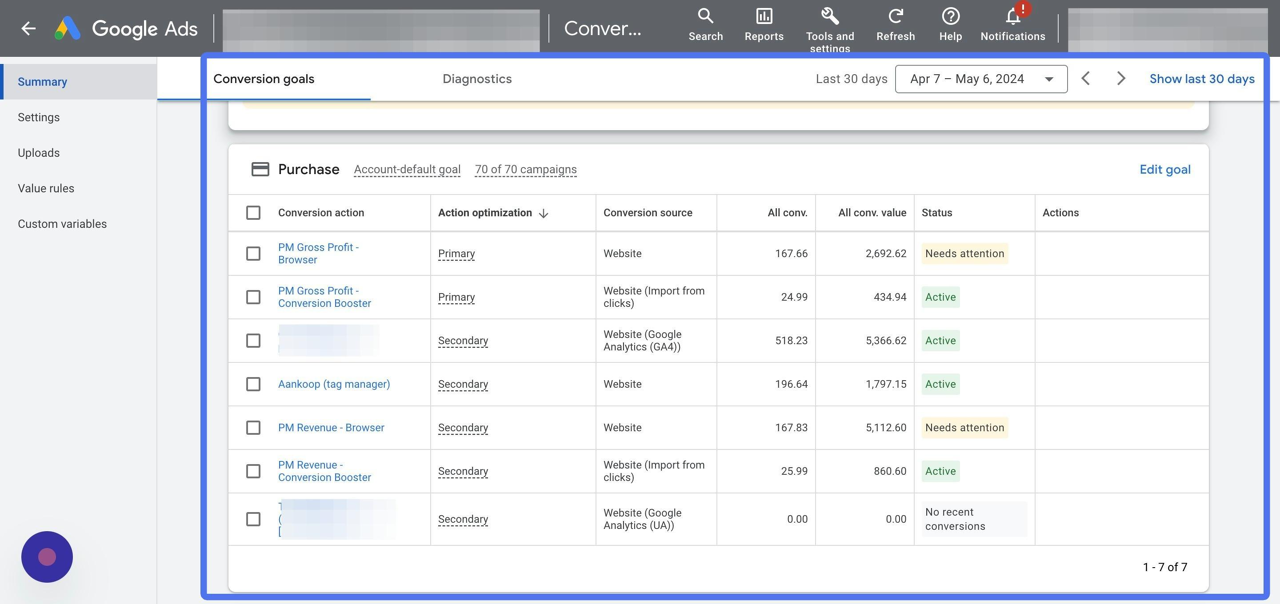Open Secondary optimization for PM Revenue - Browser
1280x604 pixels.
[463, 428]
